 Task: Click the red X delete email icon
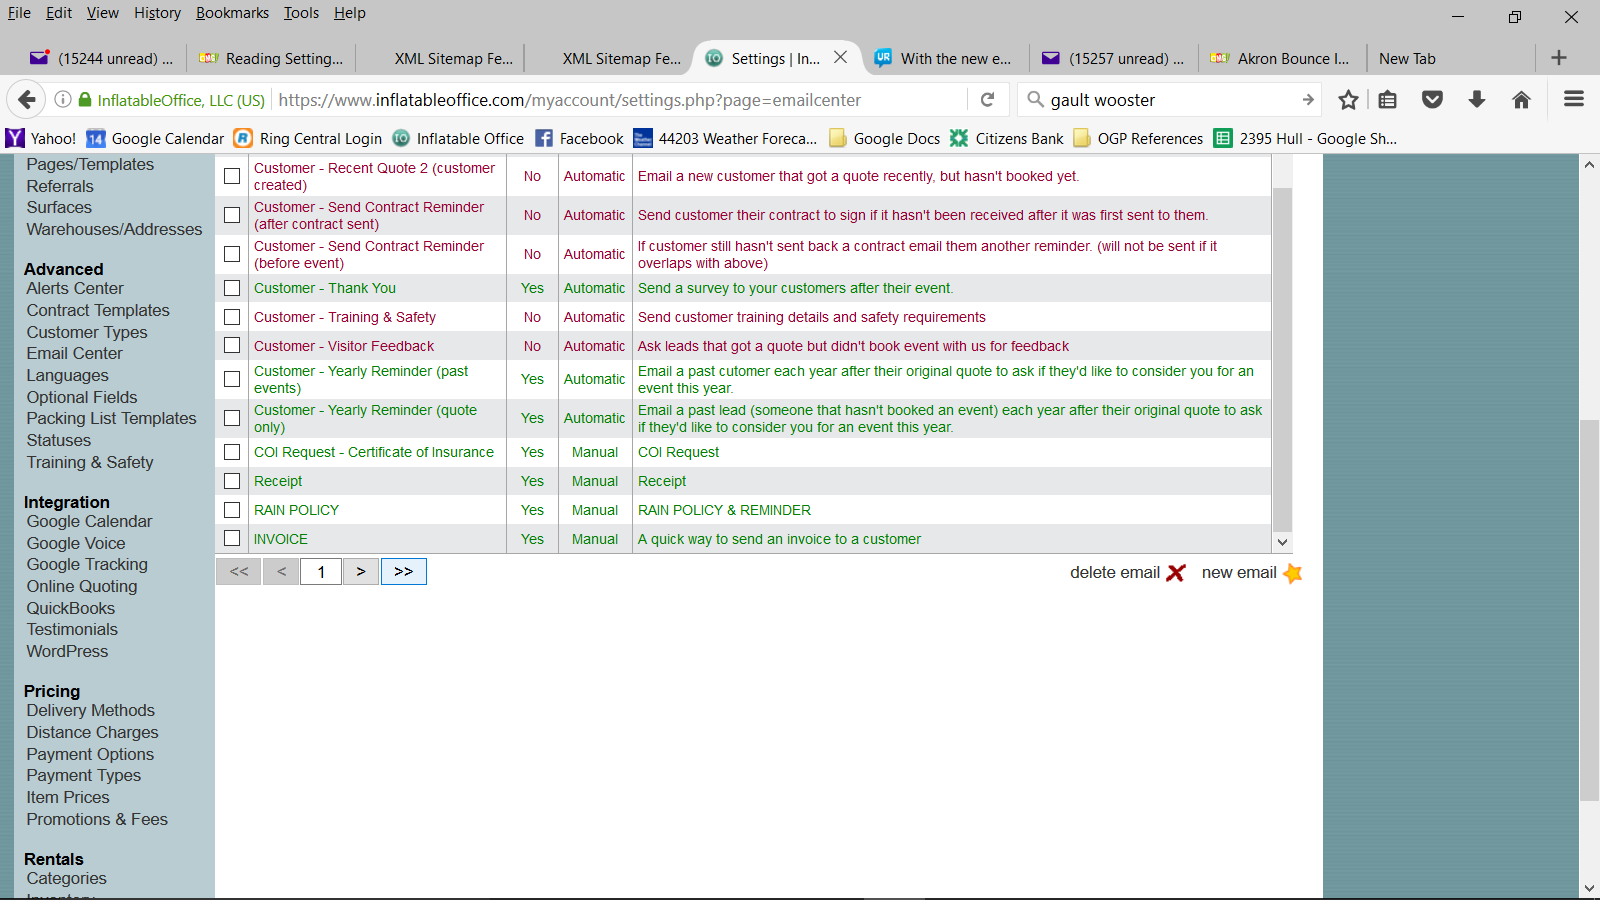pyautogui.click(x=1176, y=573)
